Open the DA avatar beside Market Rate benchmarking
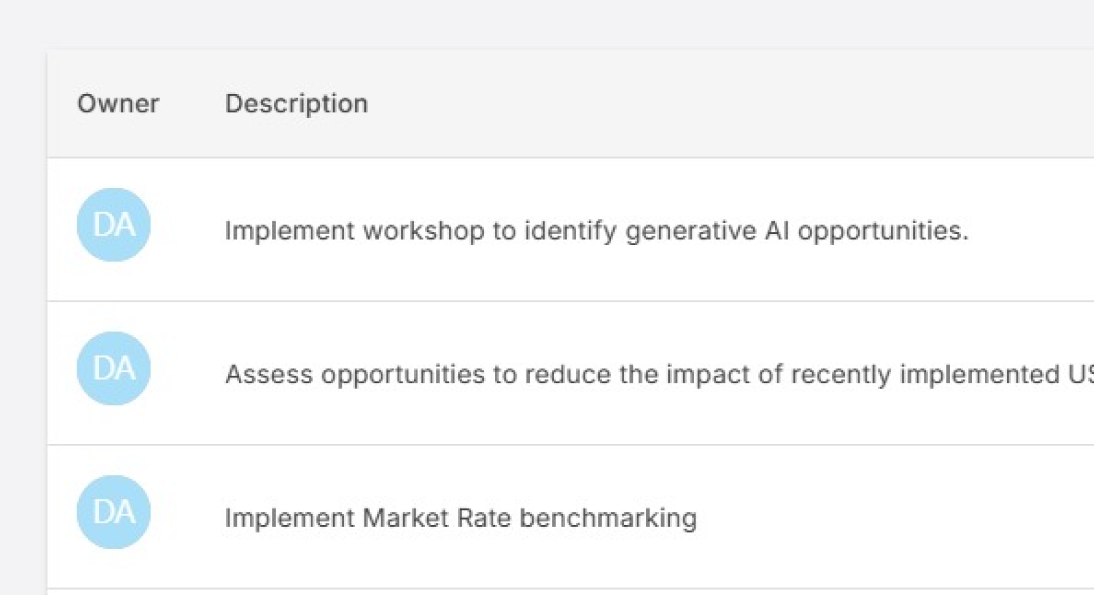The height and width of the screenshot is (595, 1094). tap(113, 512)
